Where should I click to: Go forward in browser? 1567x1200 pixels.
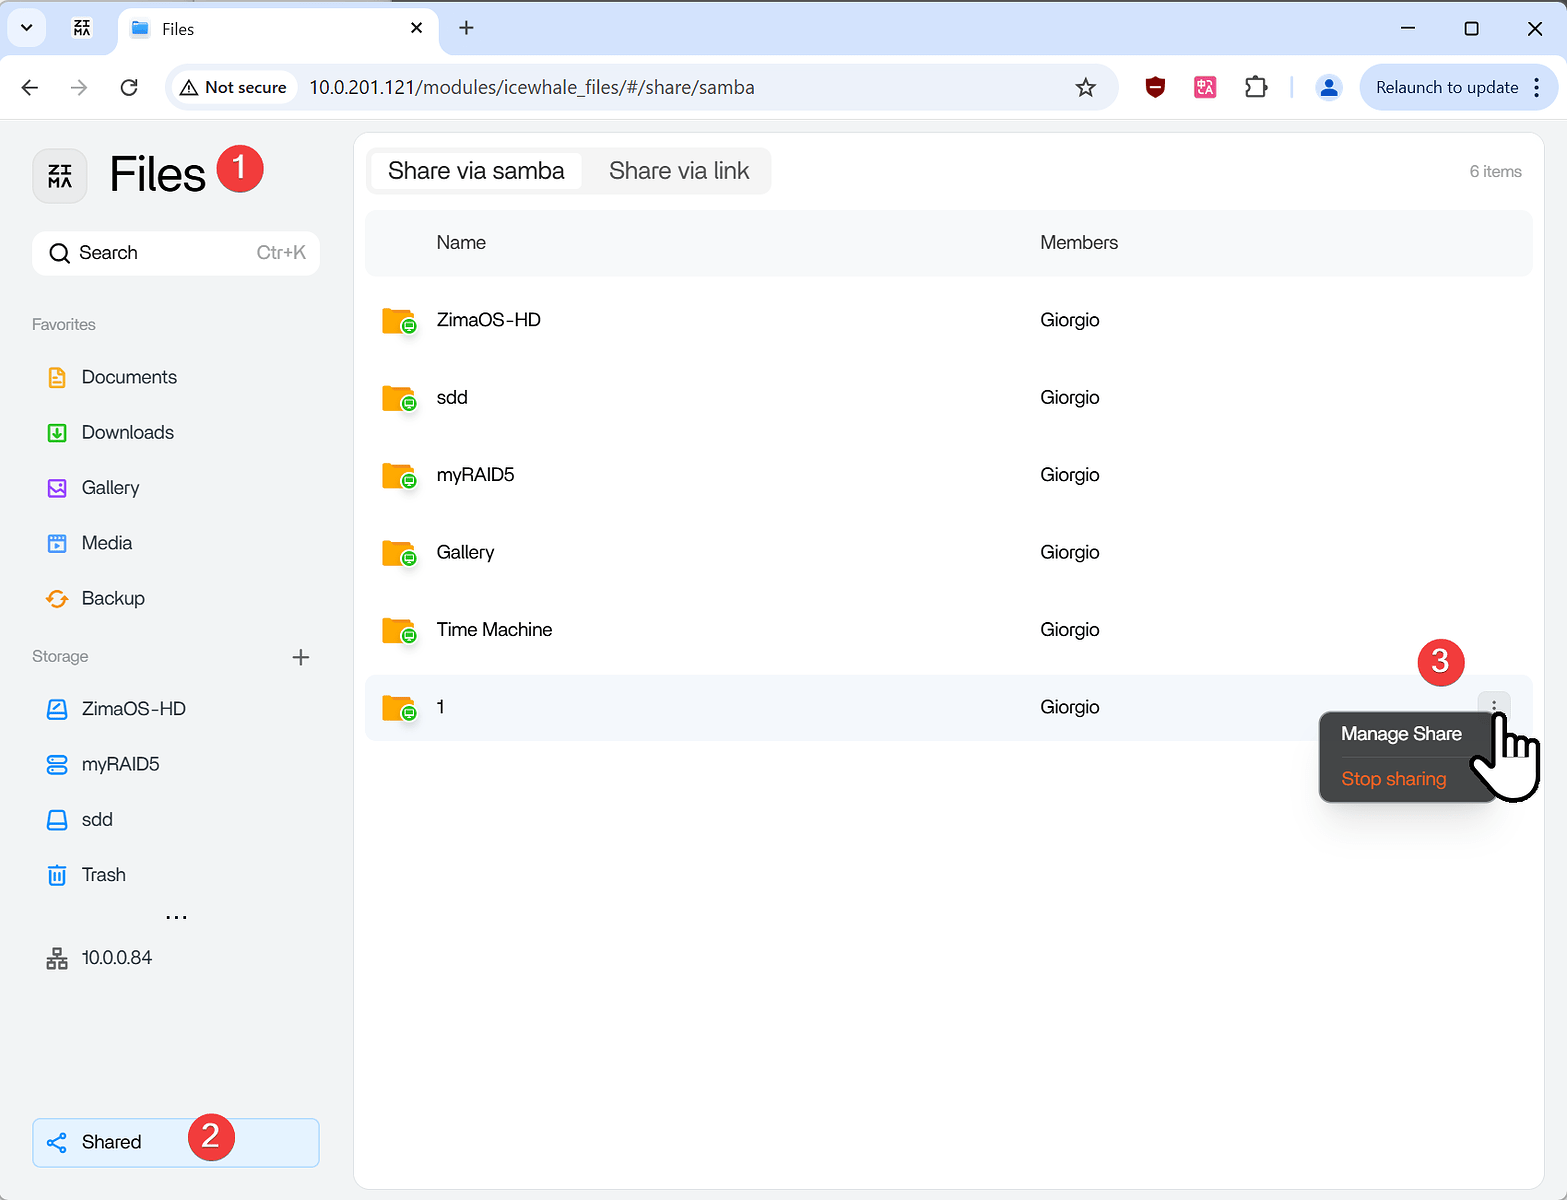pos(79,88)
